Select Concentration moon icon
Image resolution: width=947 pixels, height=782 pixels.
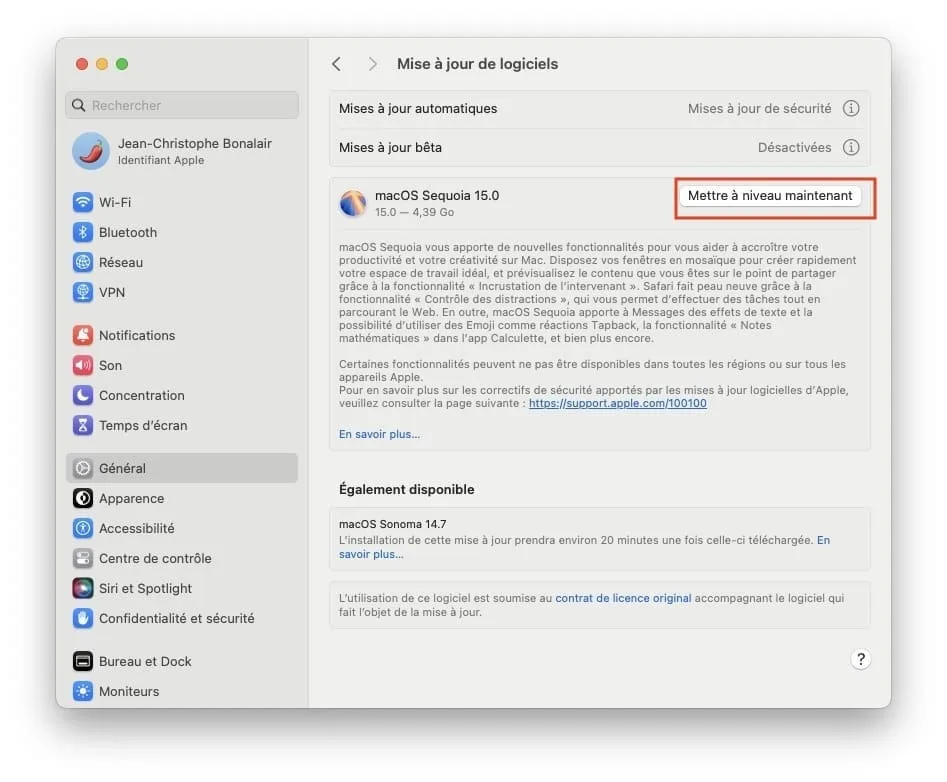[x=83, y=395]
